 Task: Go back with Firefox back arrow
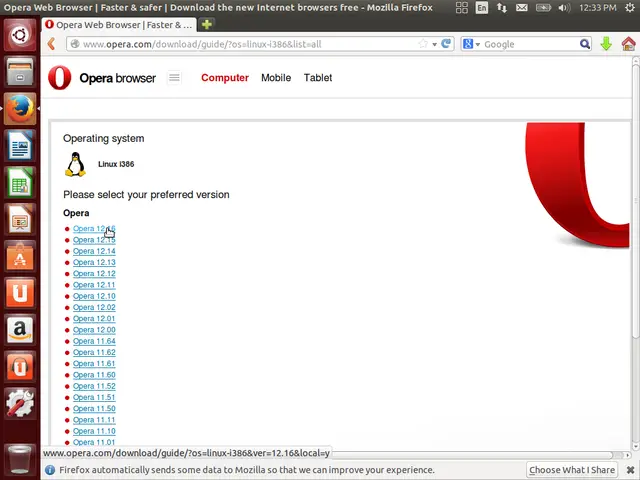51,44
